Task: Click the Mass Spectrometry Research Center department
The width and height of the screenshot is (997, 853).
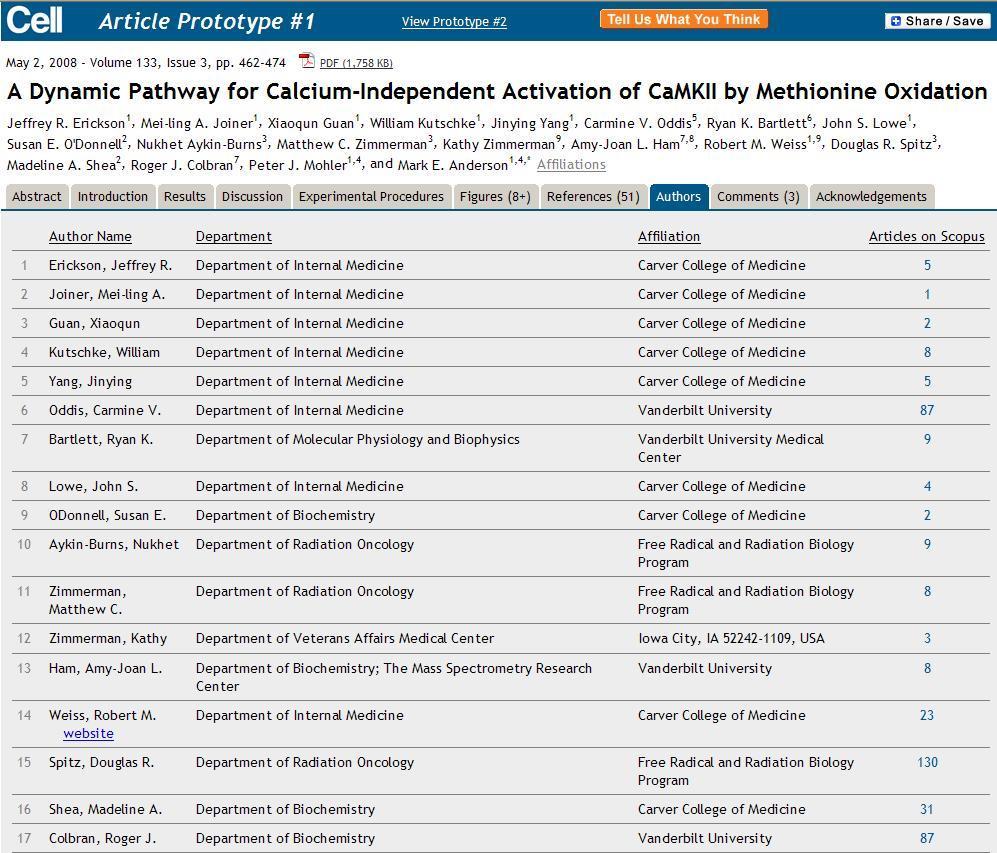Action: pyautogui.click(x=394, y=677)
